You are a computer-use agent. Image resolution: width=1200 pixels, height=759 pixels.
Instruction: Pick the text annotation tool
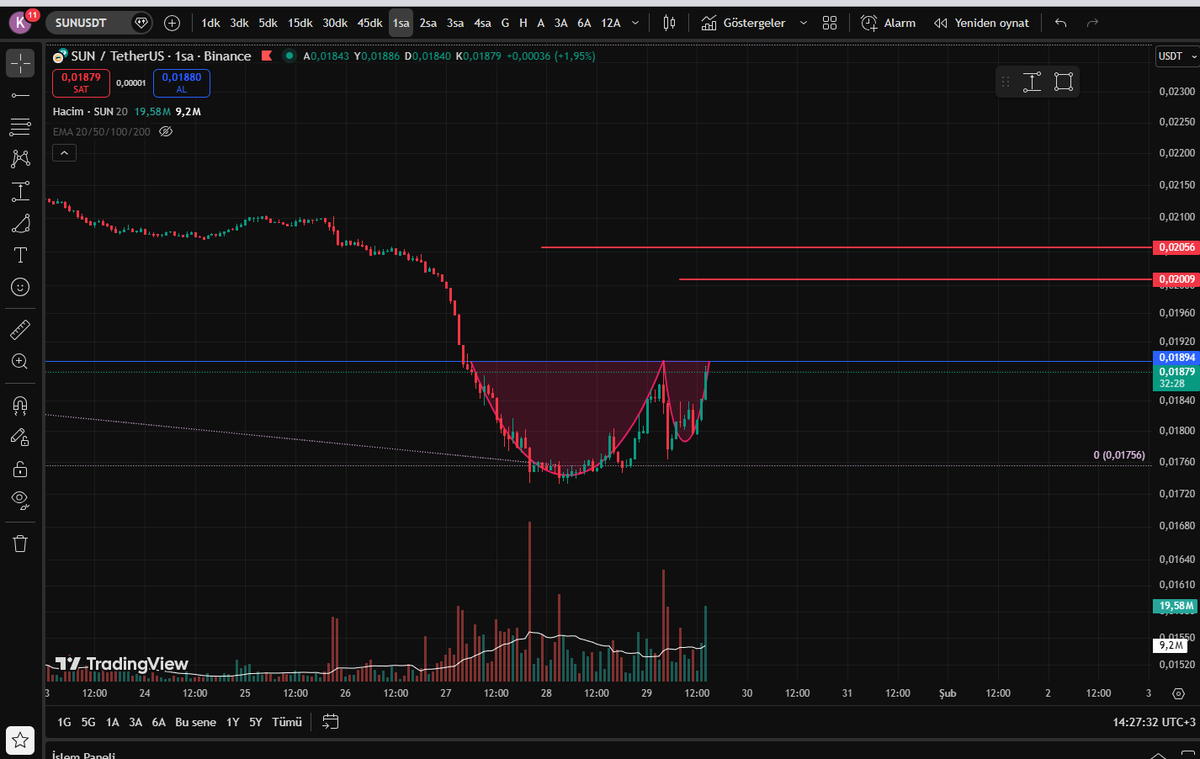point(20,255)
